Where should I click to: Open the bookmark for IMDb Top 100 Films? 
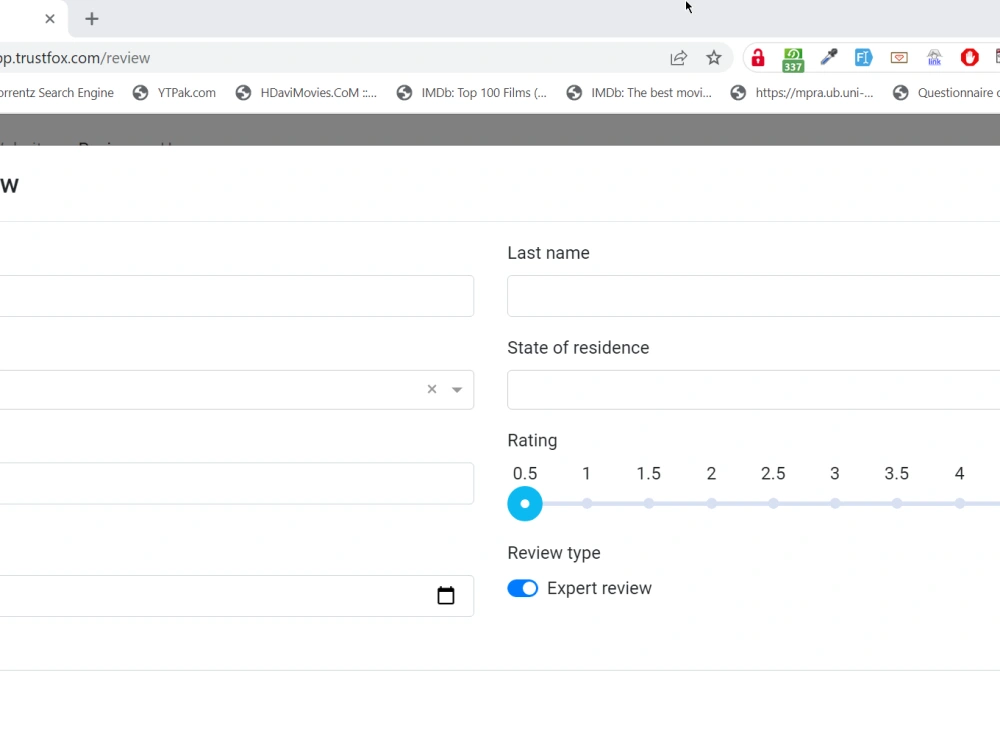[x=472, y=92]
